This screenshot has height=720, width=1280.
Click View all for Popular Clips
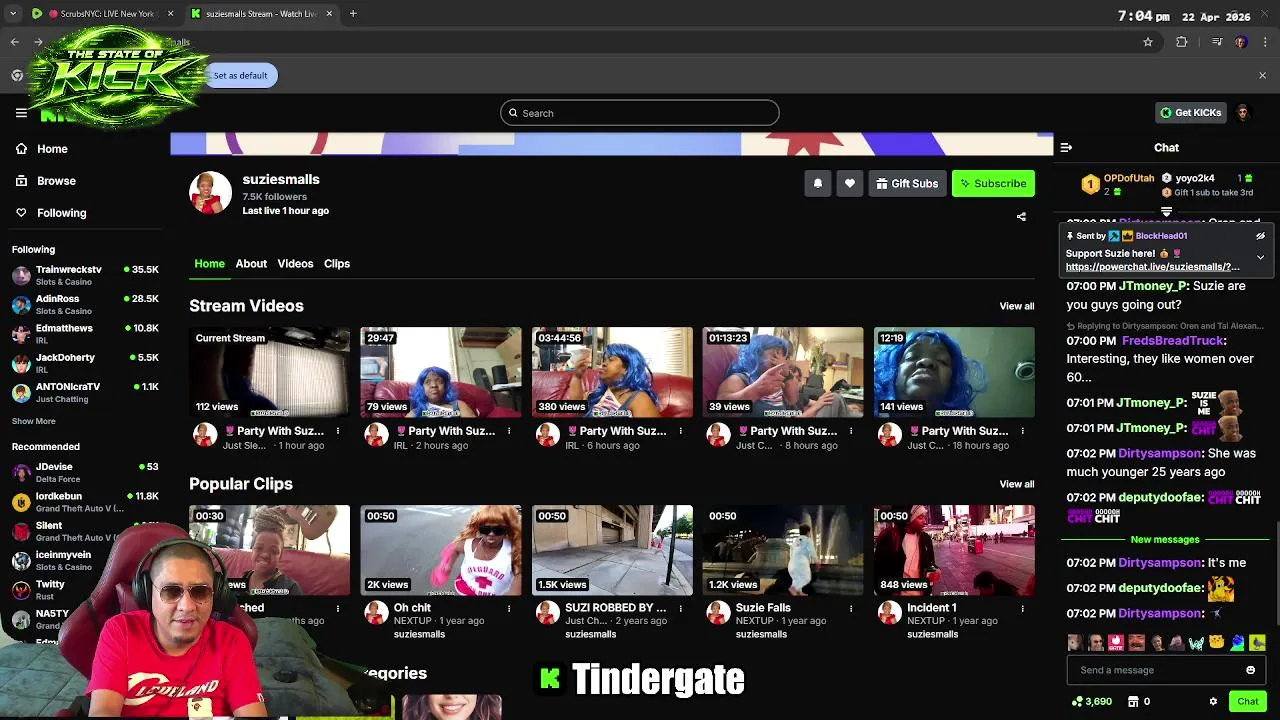[1017, 484]
